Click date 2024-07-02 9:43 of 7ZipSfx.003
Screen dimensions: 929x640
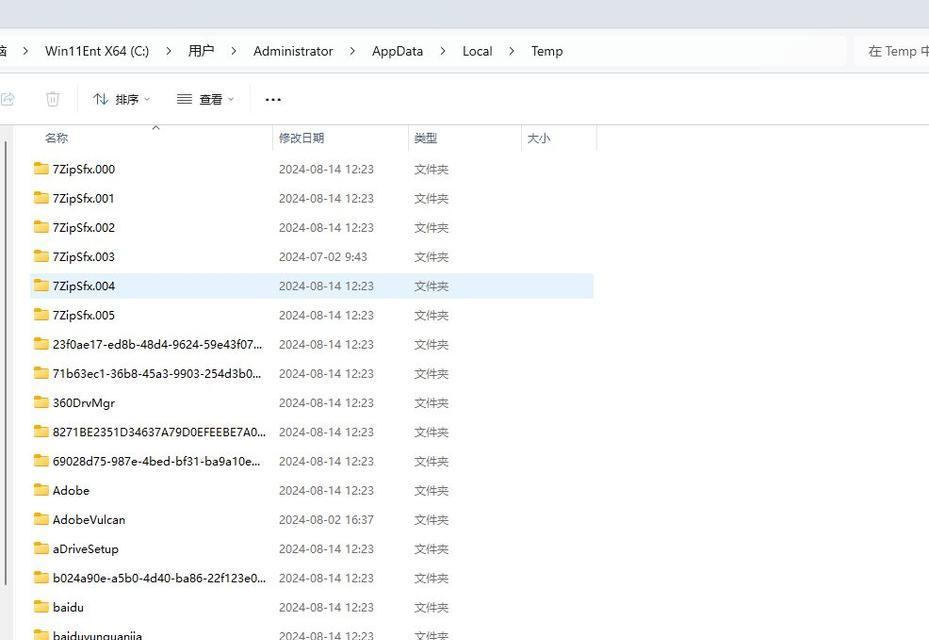(323, 257)
